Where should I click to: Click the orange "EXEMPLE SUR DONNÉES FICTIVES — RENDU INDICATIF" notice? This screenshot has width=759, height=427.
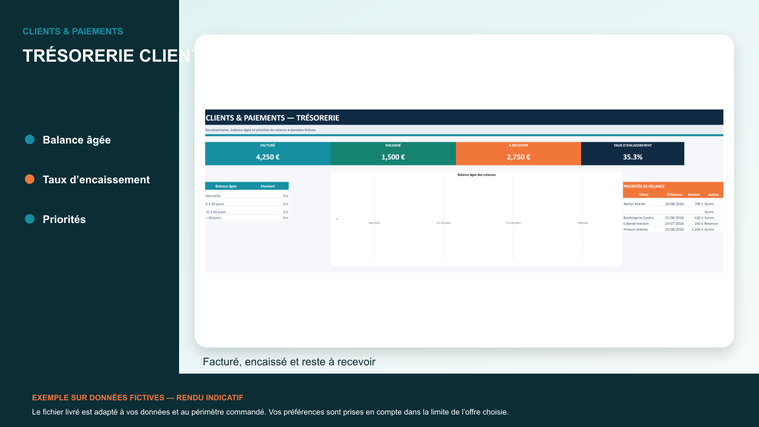[137, 398]
